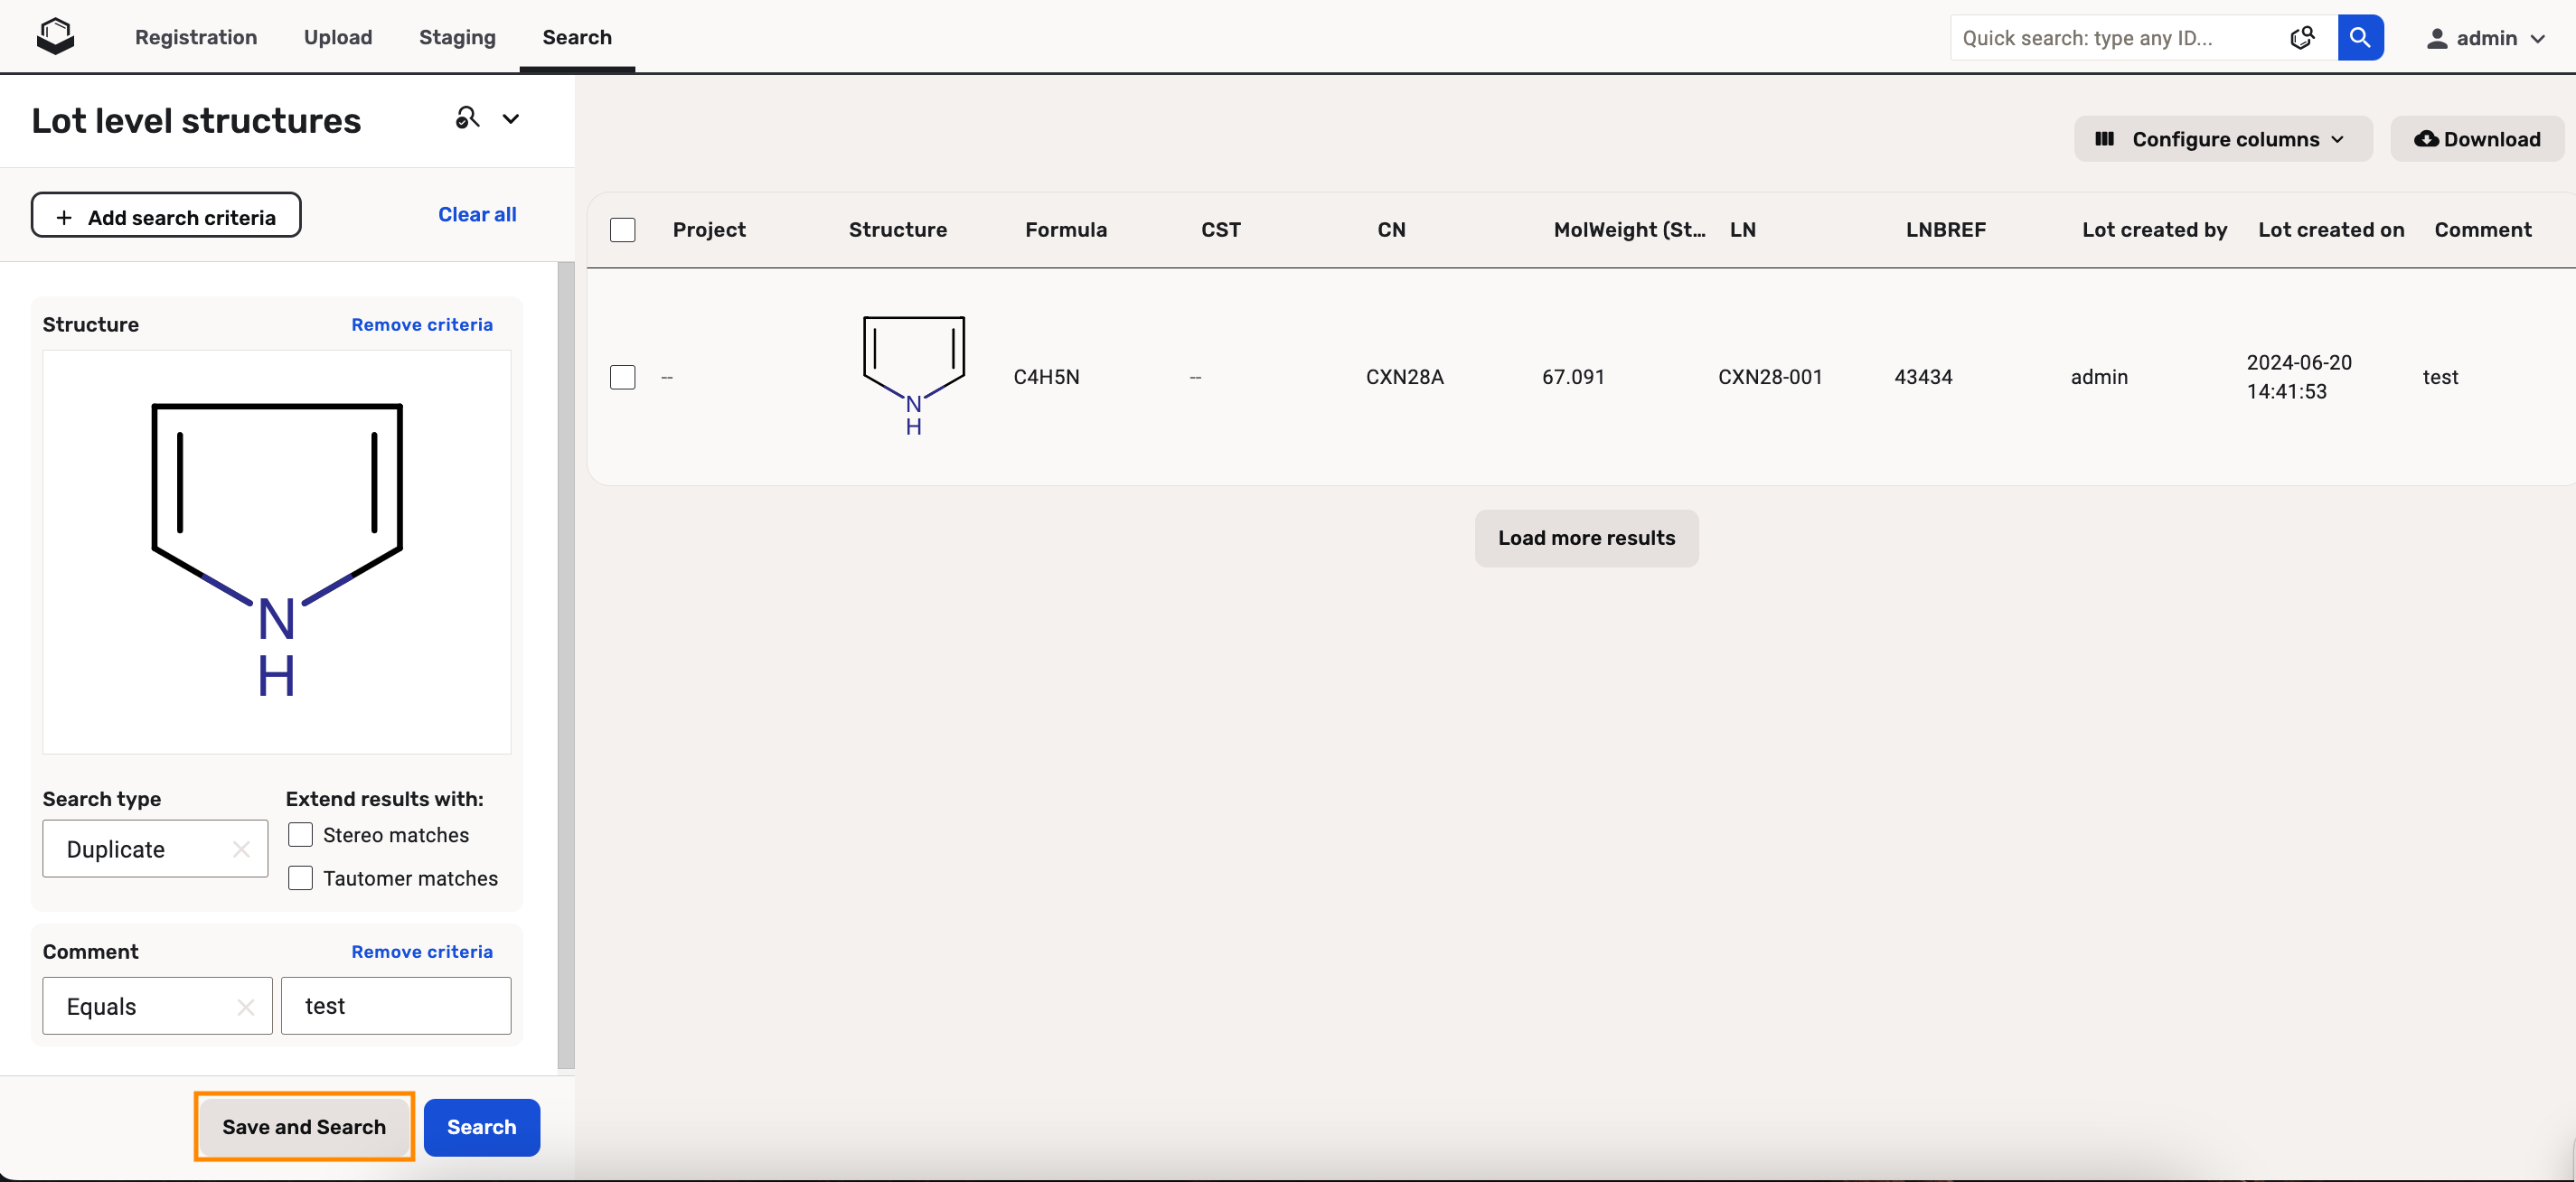Click the blue magnifier quick search button
The image size is (2576, 1182).
[x=2359, y=38]
